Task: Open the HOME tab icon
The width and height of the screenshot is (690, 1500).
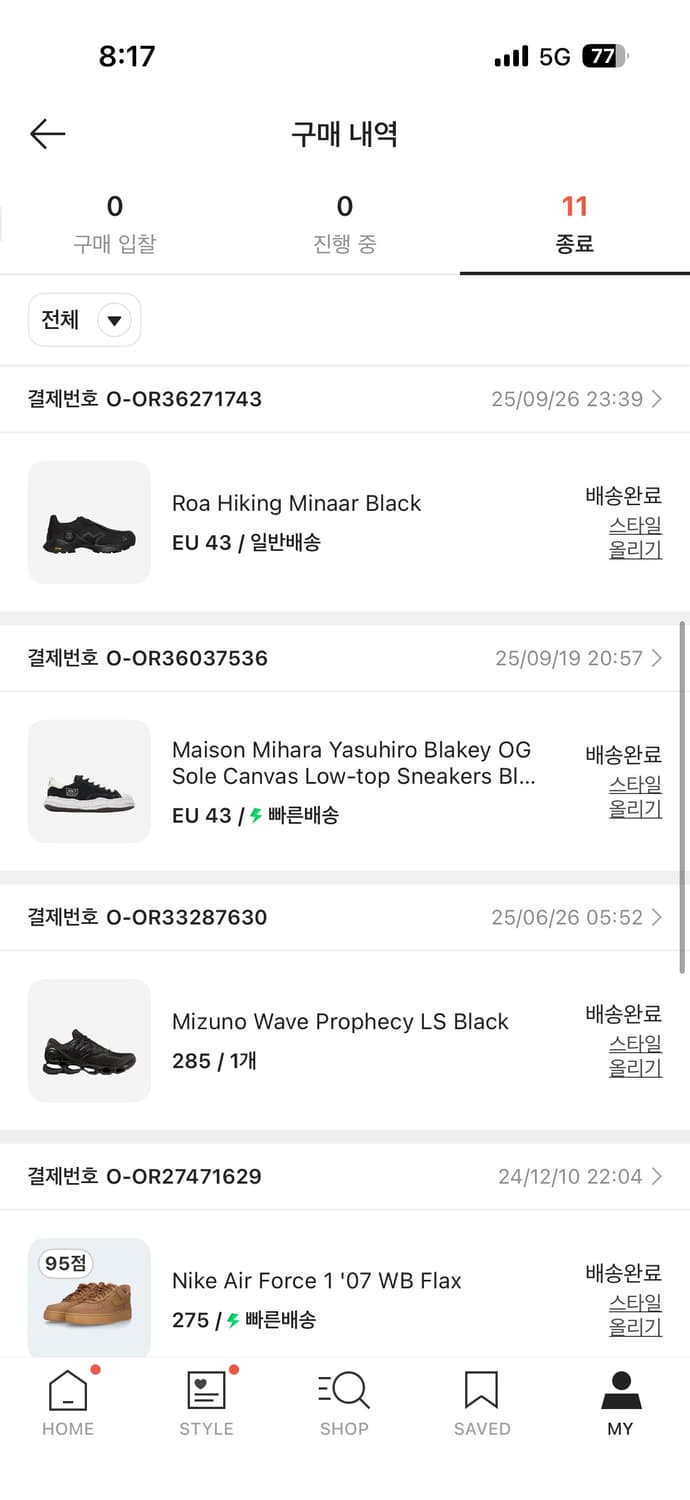Action: click(68, 1391)
